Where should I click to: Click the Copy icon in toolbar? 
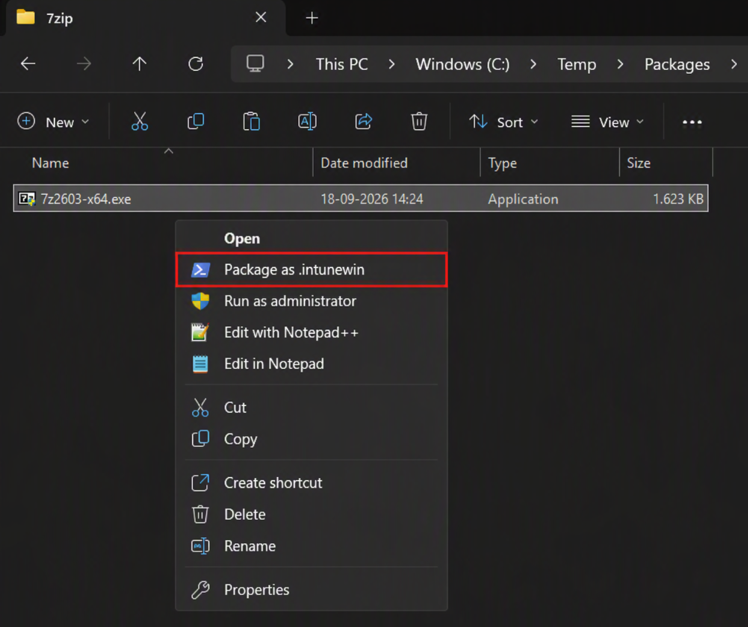(196, 122)
